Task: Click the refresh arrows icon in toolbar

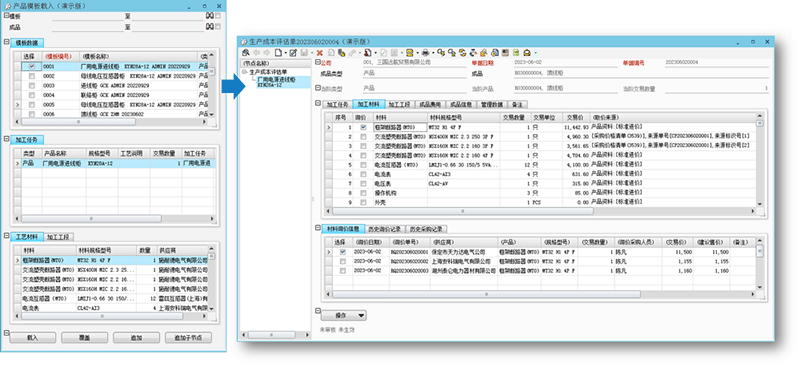Action: point(462,53)
